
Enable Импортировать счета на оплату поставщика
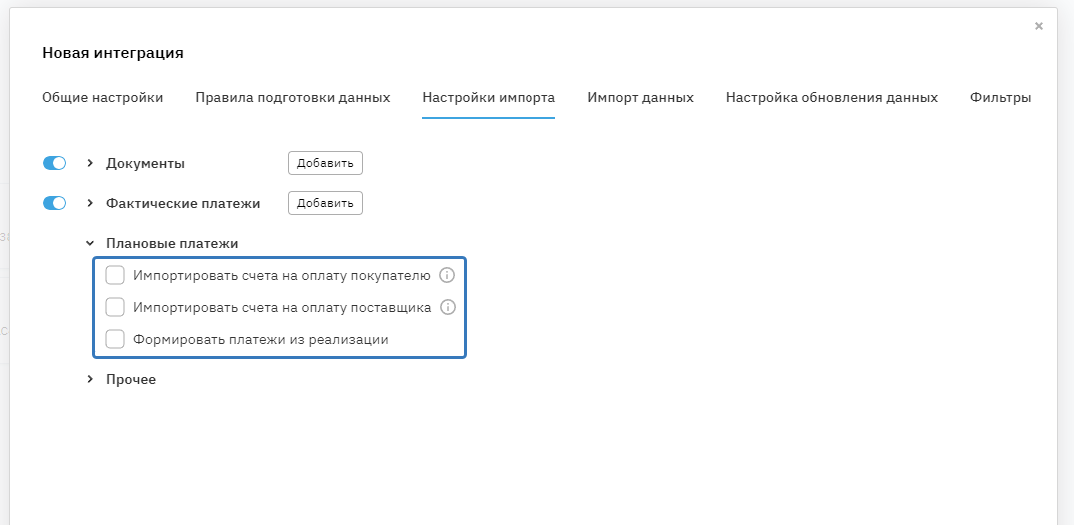115,307
